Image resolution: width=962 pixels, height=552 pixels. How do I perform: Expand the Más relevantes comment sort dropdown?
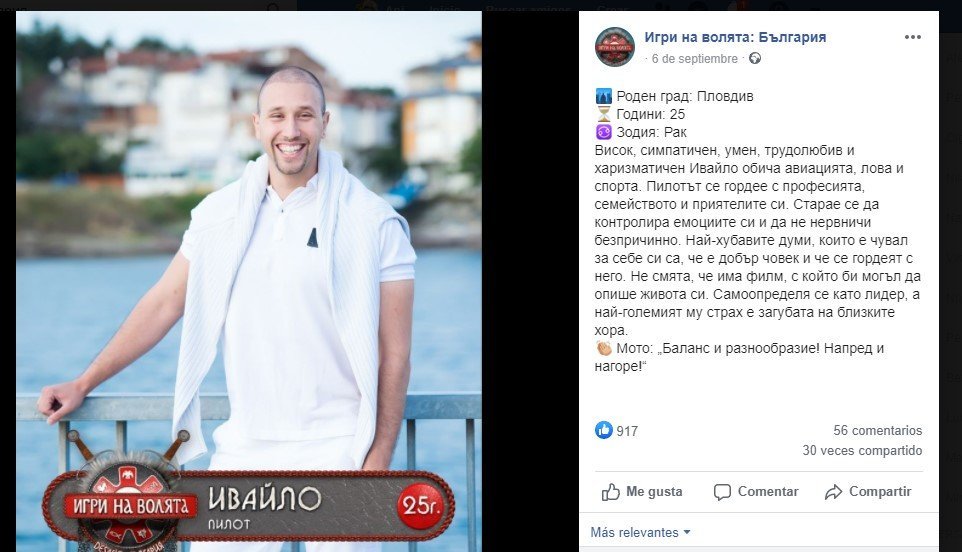[x=641, y=532]
